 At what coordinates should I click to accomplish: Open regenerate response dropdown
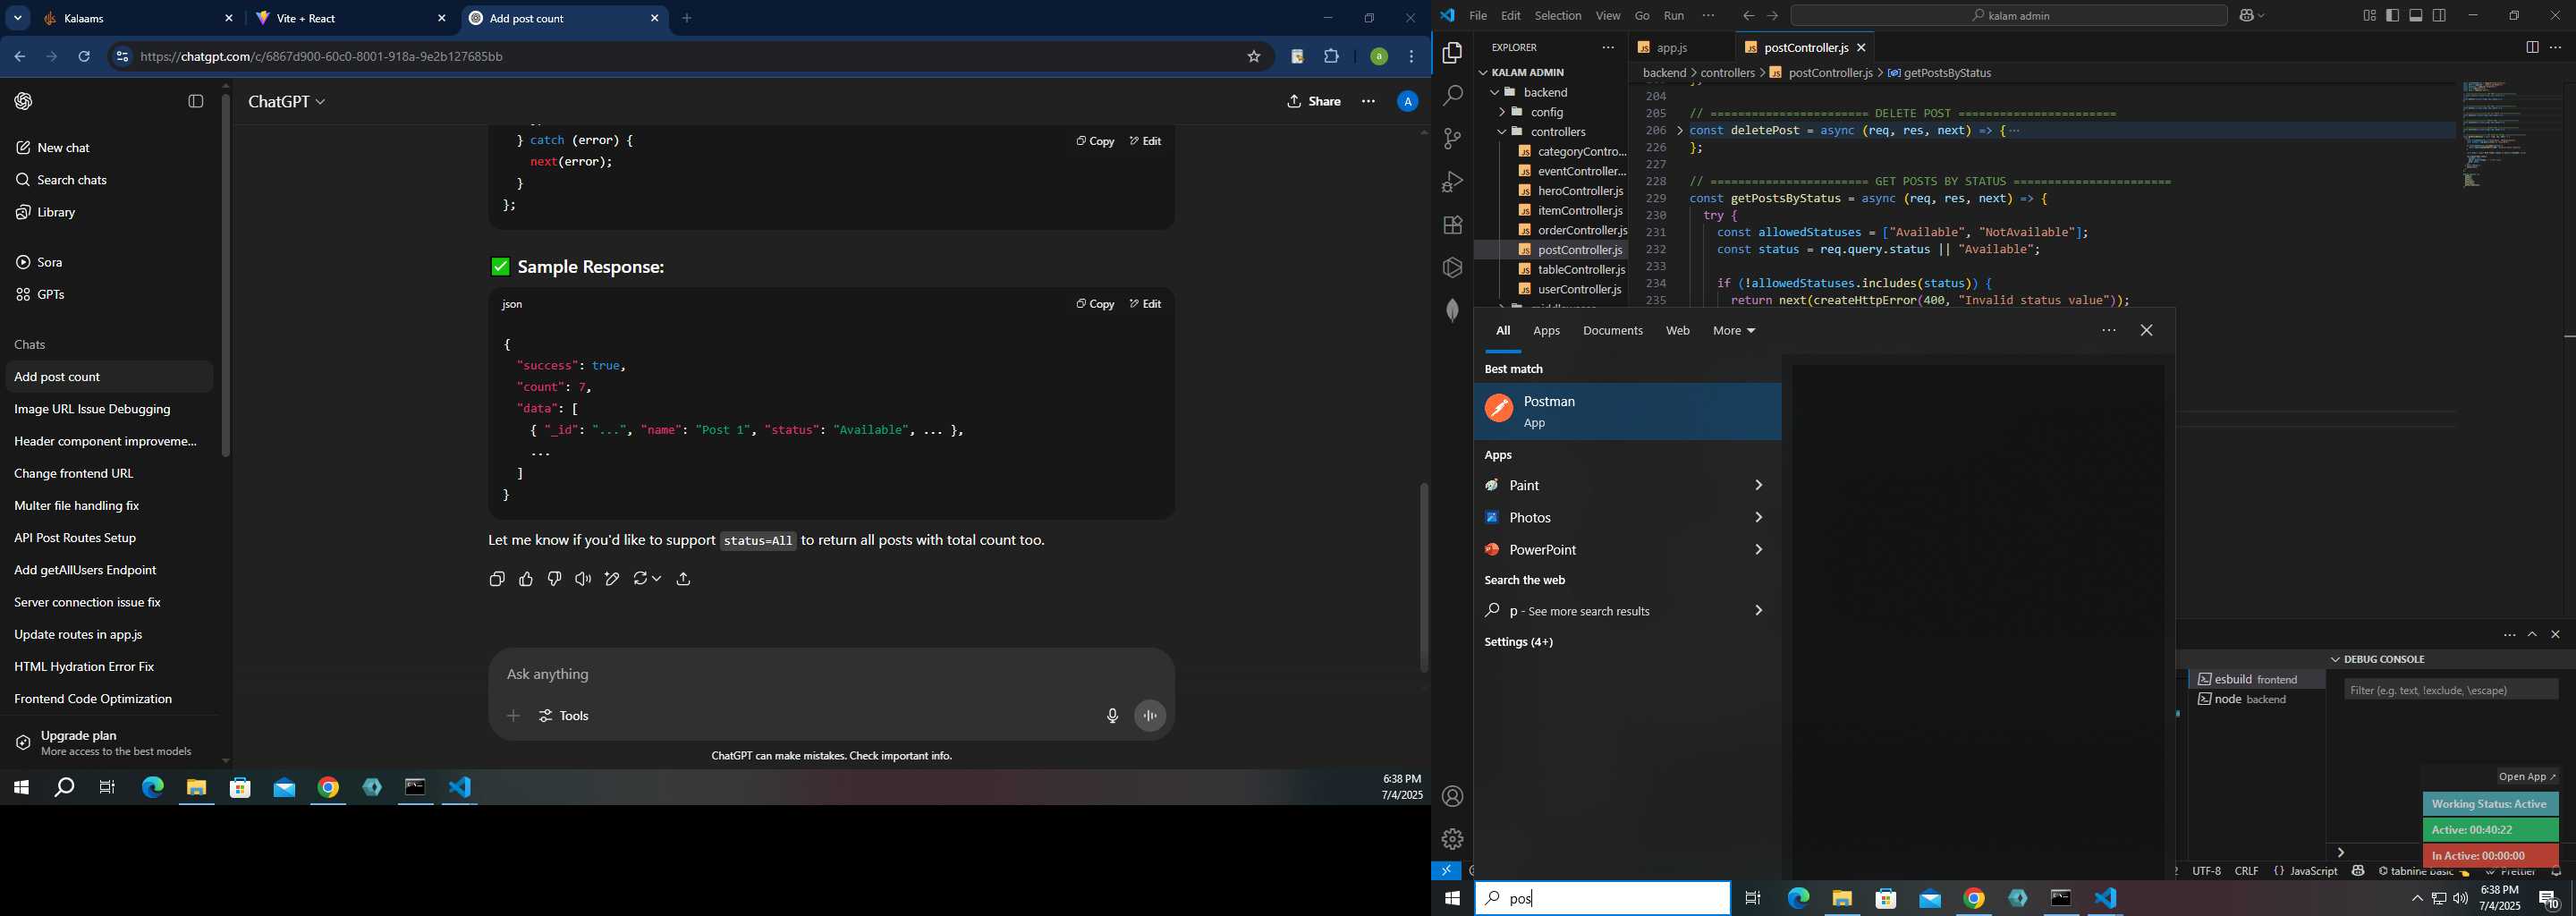coord(647,579)
